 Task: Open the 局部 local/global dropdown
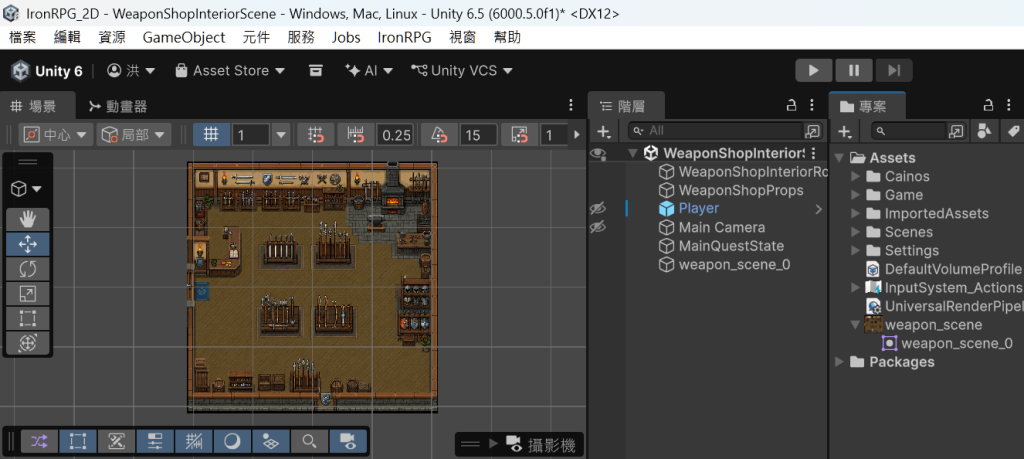(x=134, y=135)
